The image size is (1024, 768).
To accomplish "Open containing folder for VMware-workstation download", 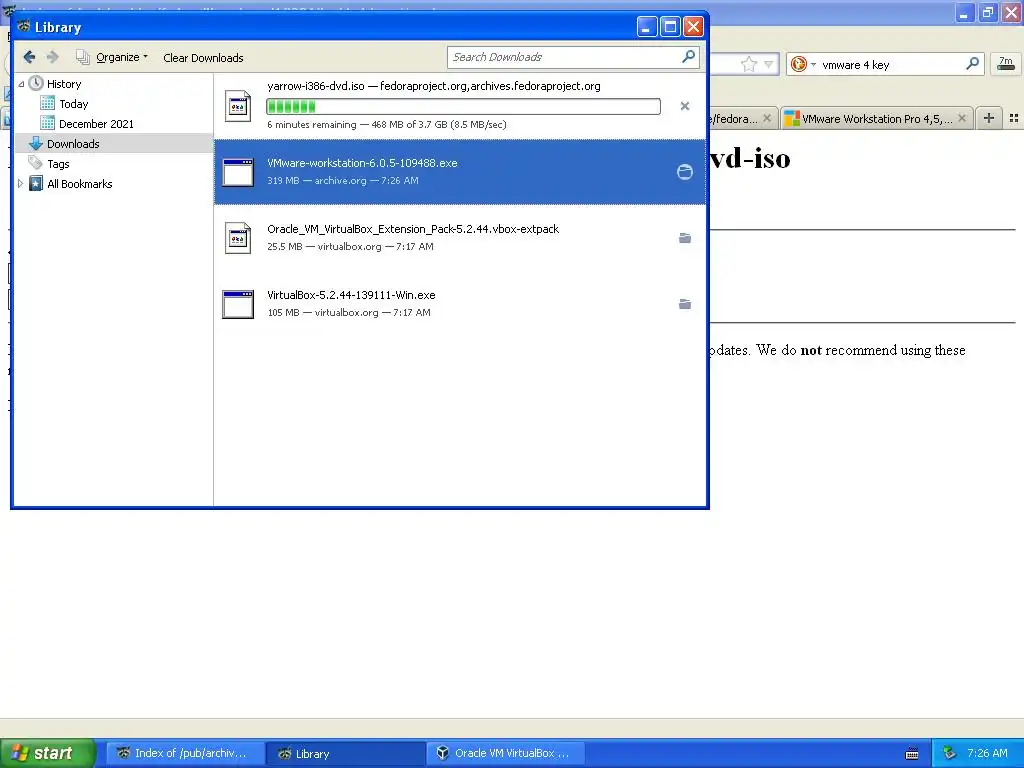I will (684, 172).
